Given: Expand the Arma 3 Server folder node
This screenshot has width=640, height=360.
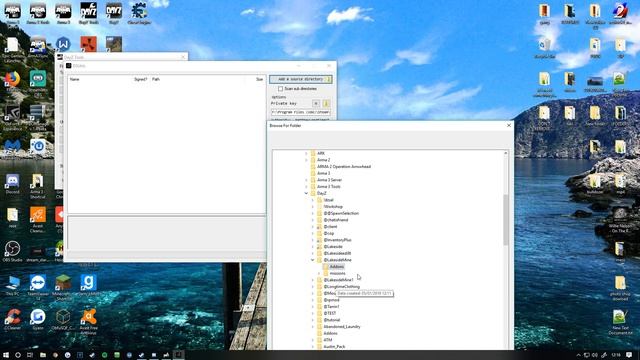Looking at the screenshot, I should pyautogui.click(x=306, y=180).
